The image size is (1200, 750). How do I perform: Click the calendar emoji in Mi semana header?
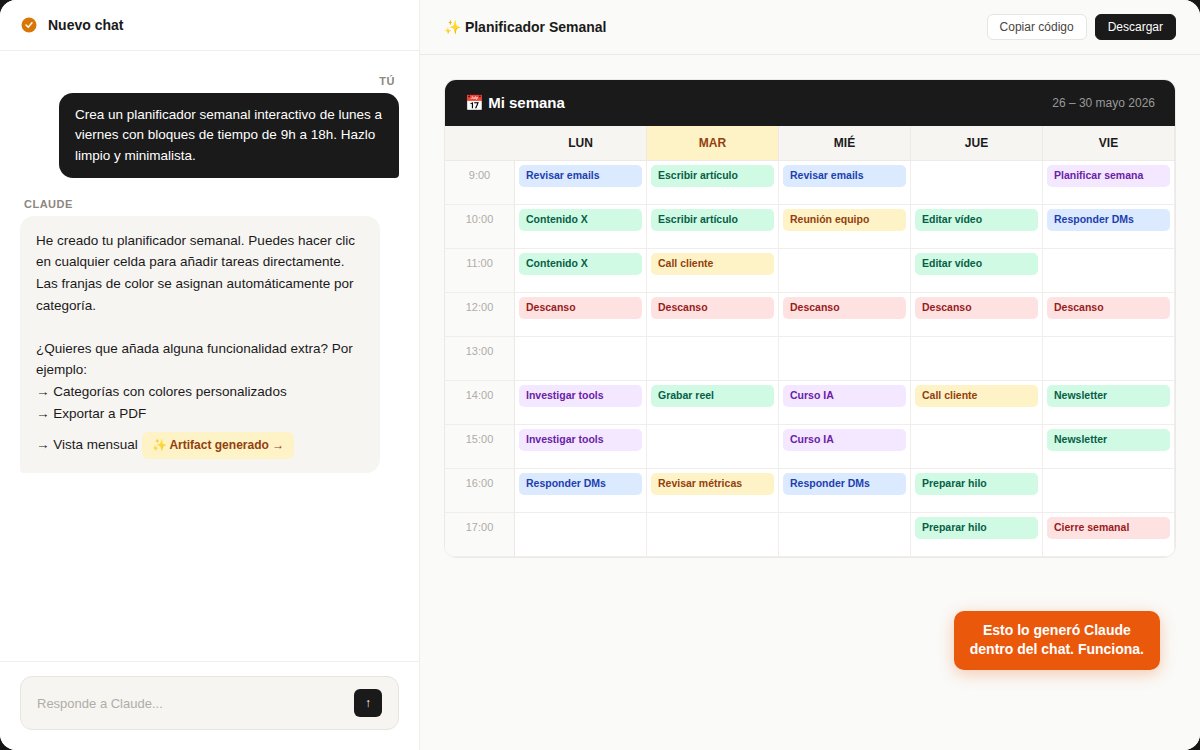click(x=474, y=102)
